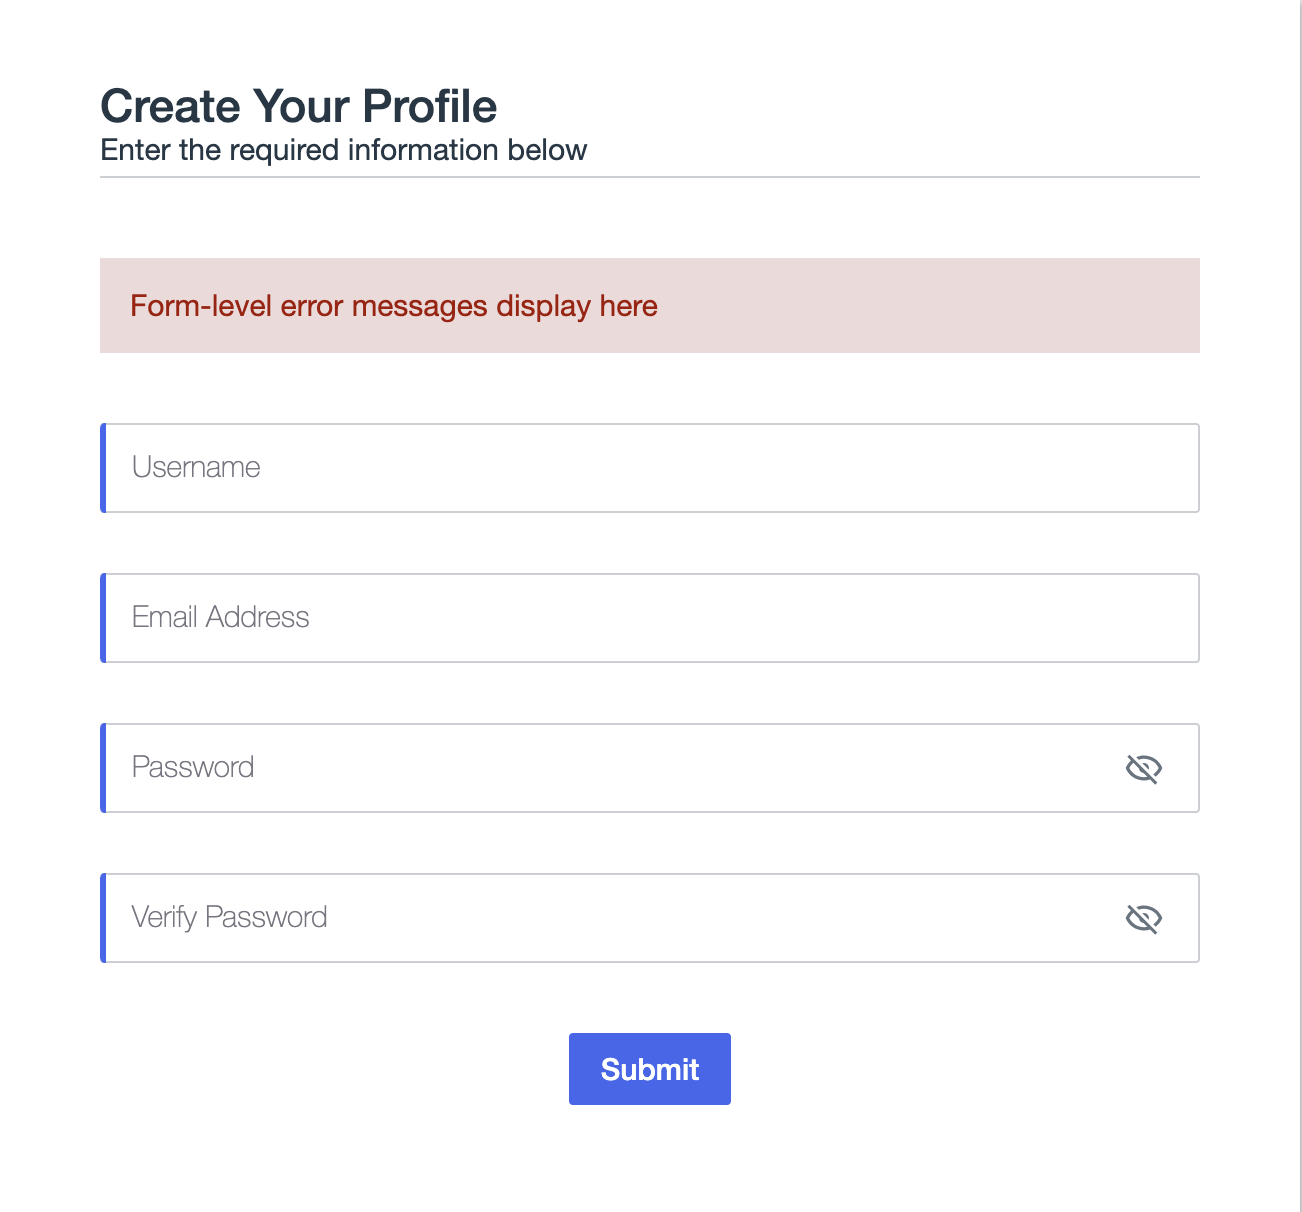The width and height of the screenshot is (1302, 1212).
Task: Click empty area of pink error banner
Action: [930, 306]
